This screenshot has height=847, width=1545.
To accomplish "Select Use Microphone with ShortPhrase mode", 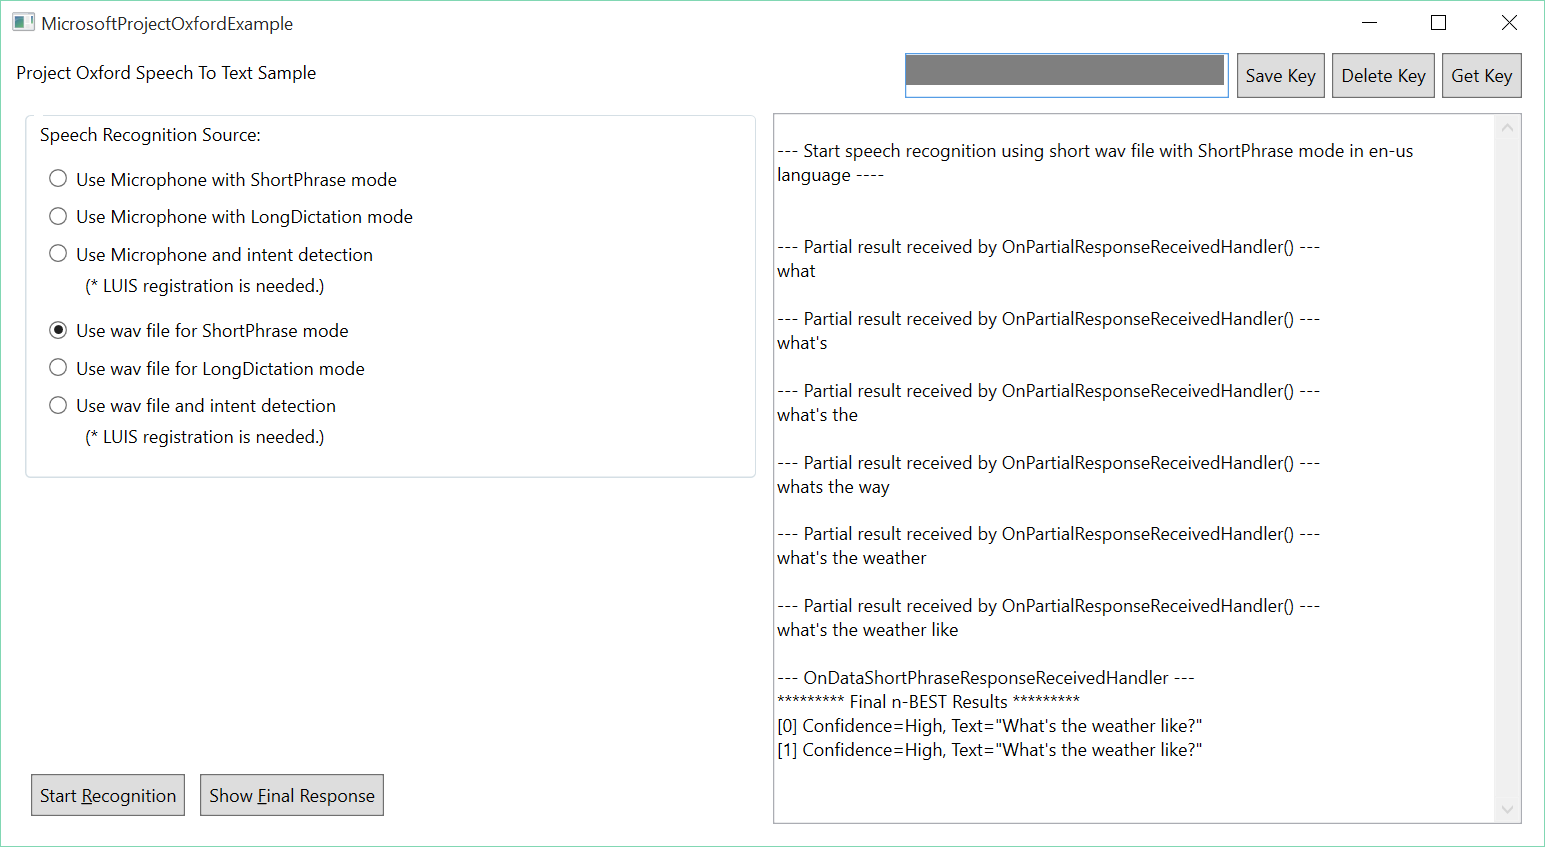I will pyautogui.click(x=223, y=179).
